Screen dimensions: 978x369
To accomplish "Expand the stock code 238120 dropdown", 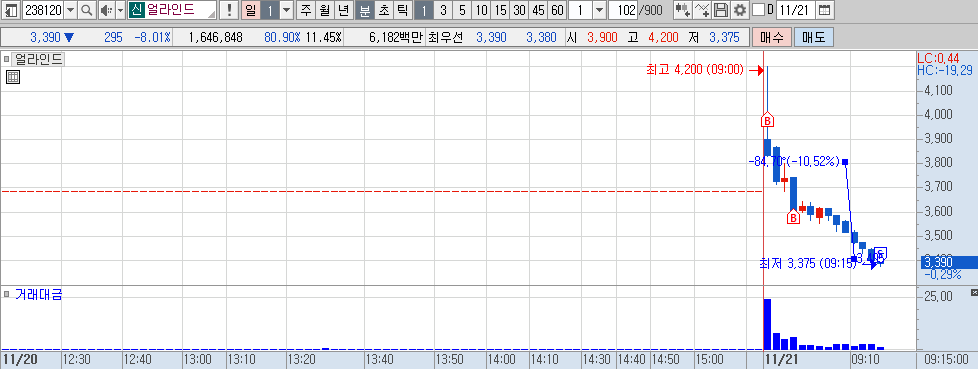I will (x=70, y=10).
